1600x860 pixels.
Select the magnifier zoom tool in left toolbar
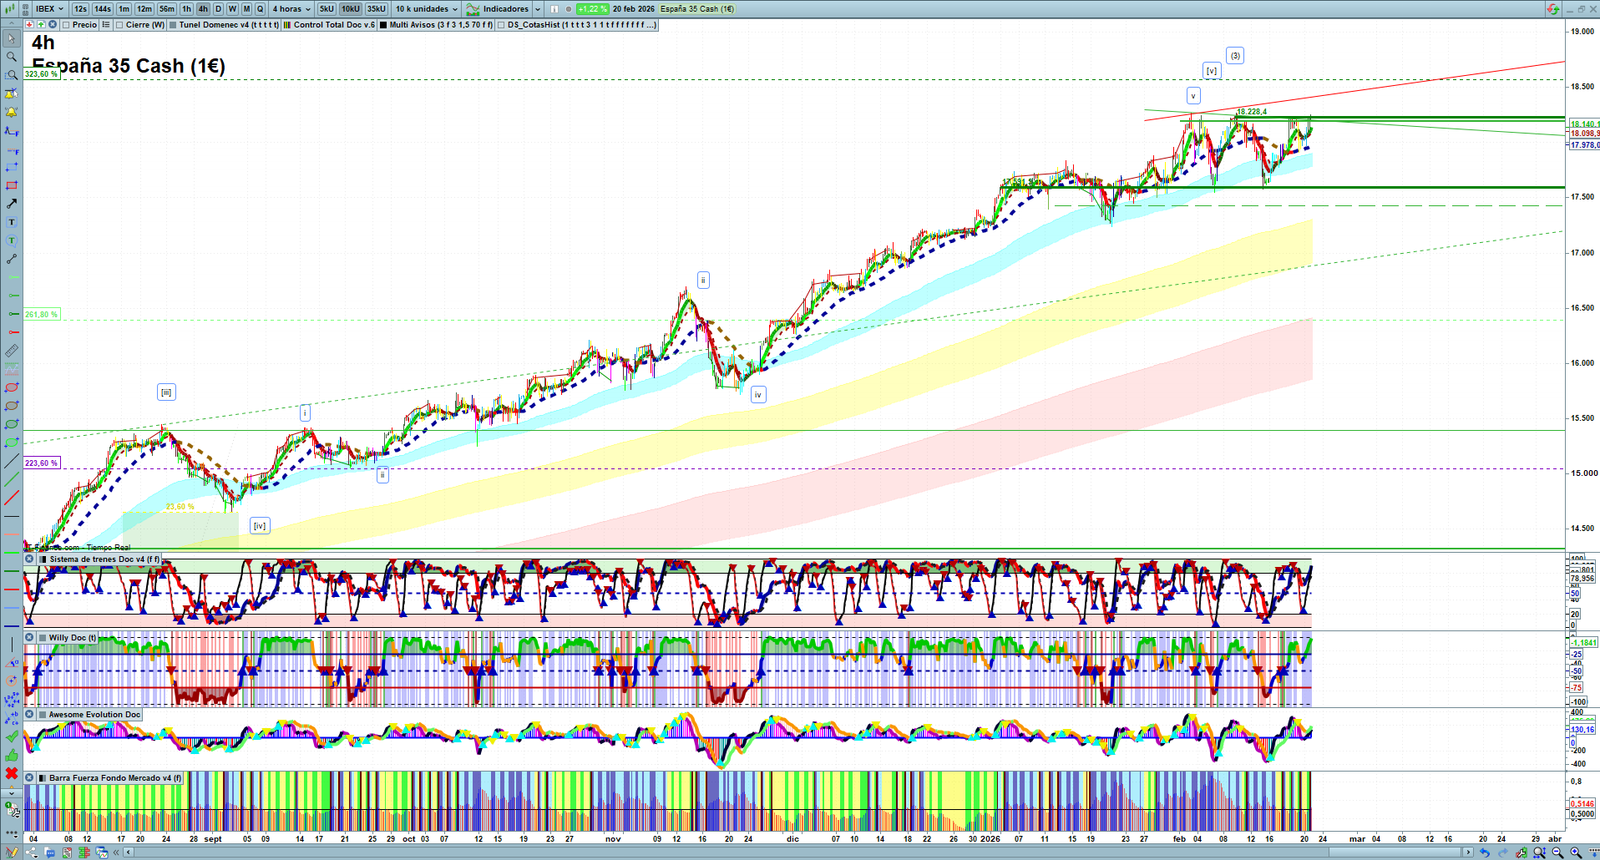11,57
